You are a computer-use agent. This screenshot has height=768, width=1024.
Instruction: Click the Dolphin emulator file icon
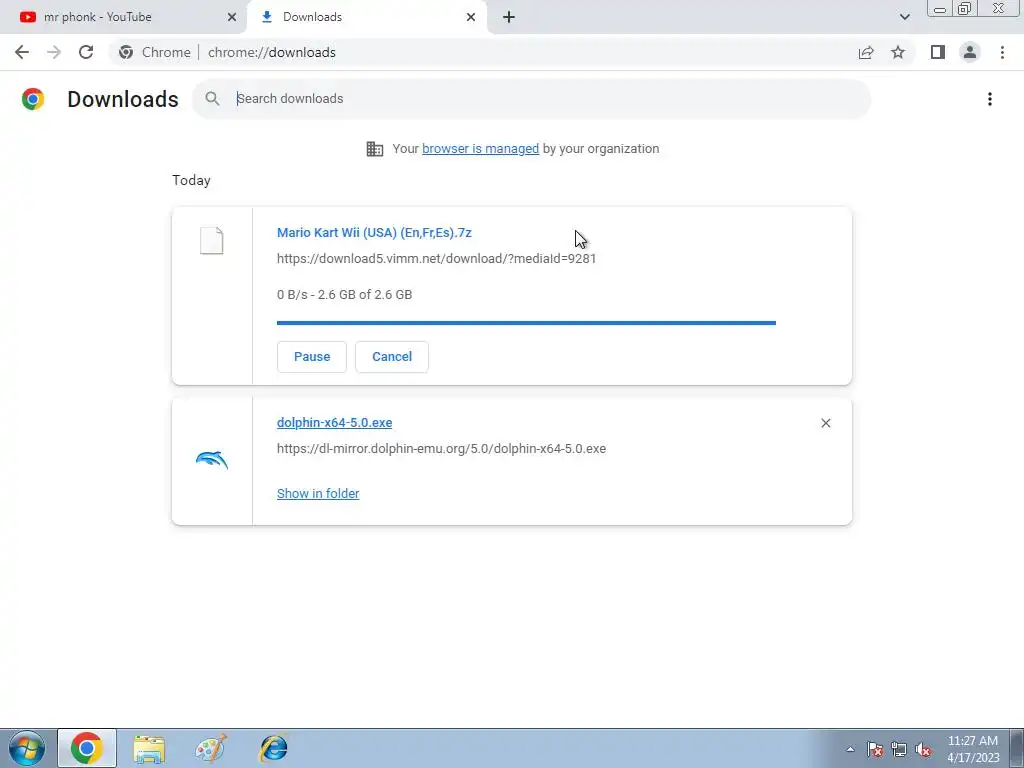click(x=212, y=460)
